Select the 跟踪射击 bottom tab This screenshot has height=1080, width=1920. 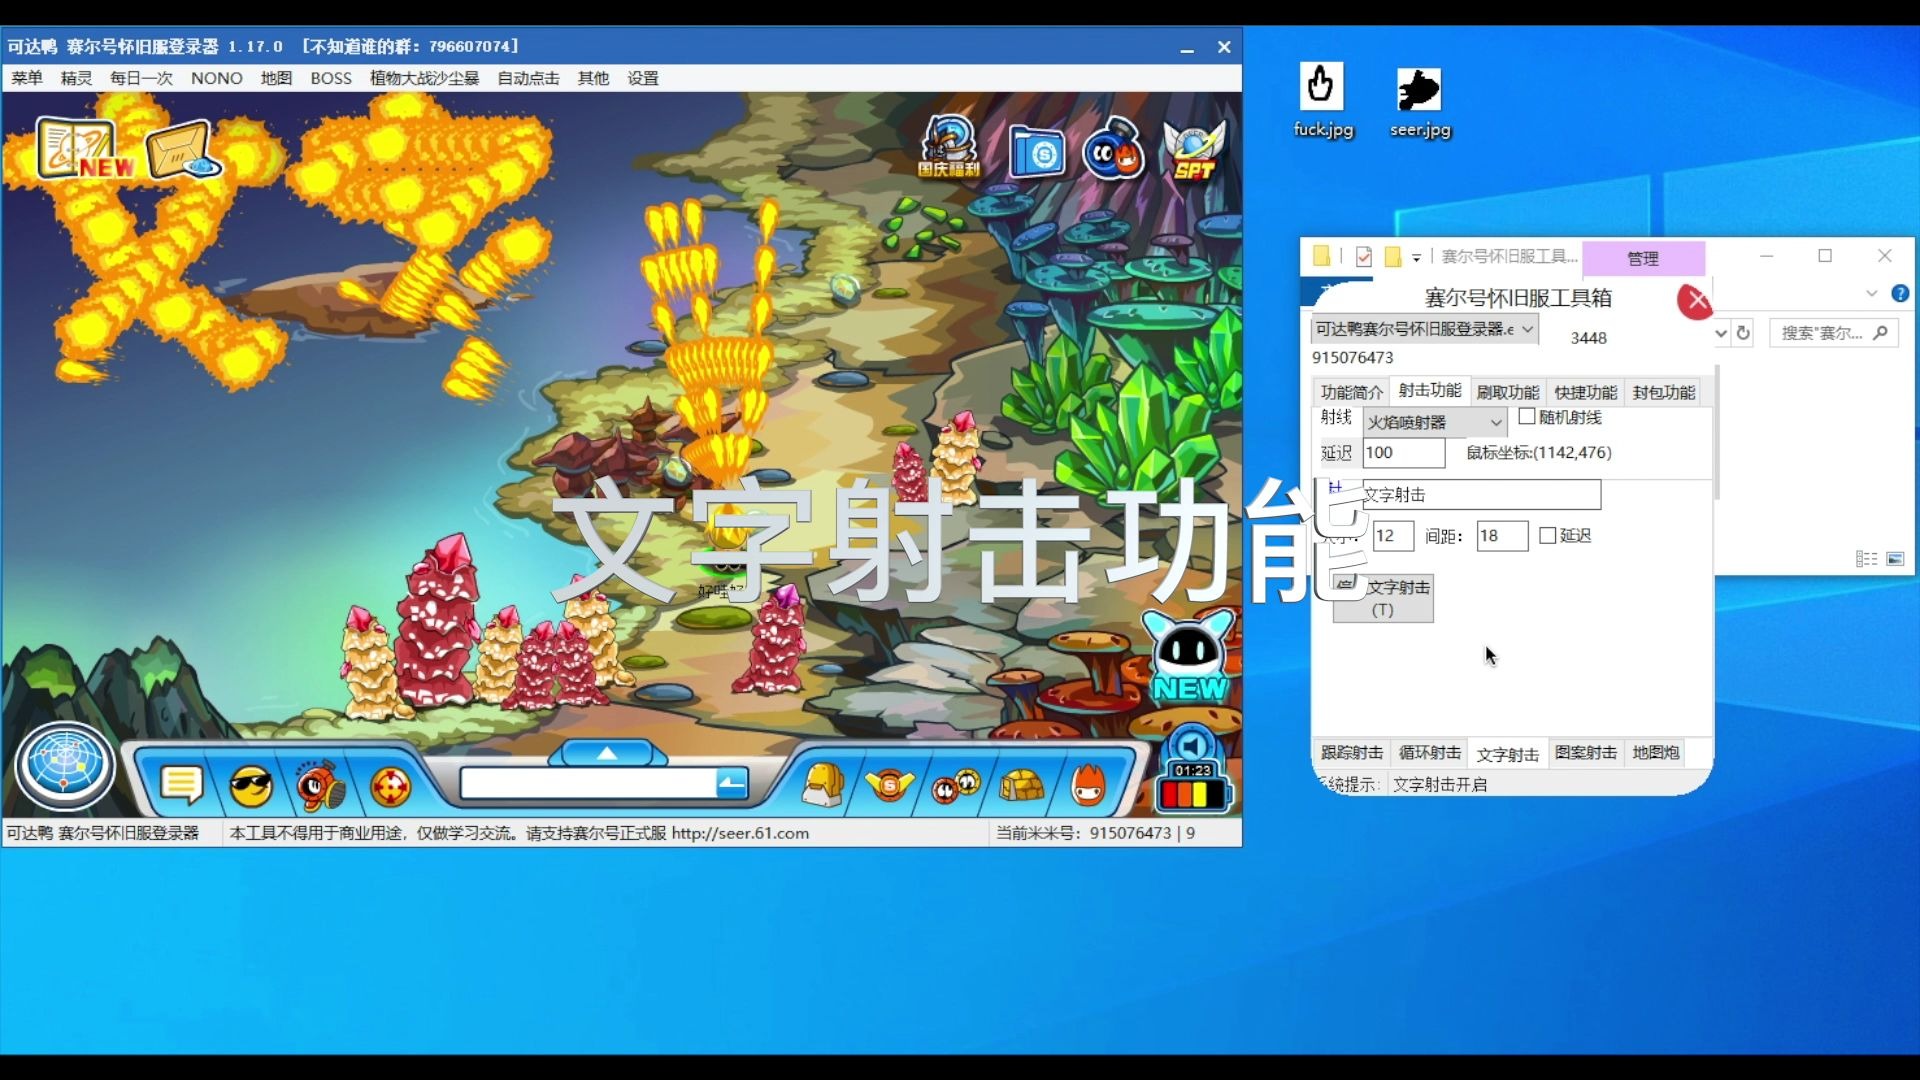tap(1351, 752)
